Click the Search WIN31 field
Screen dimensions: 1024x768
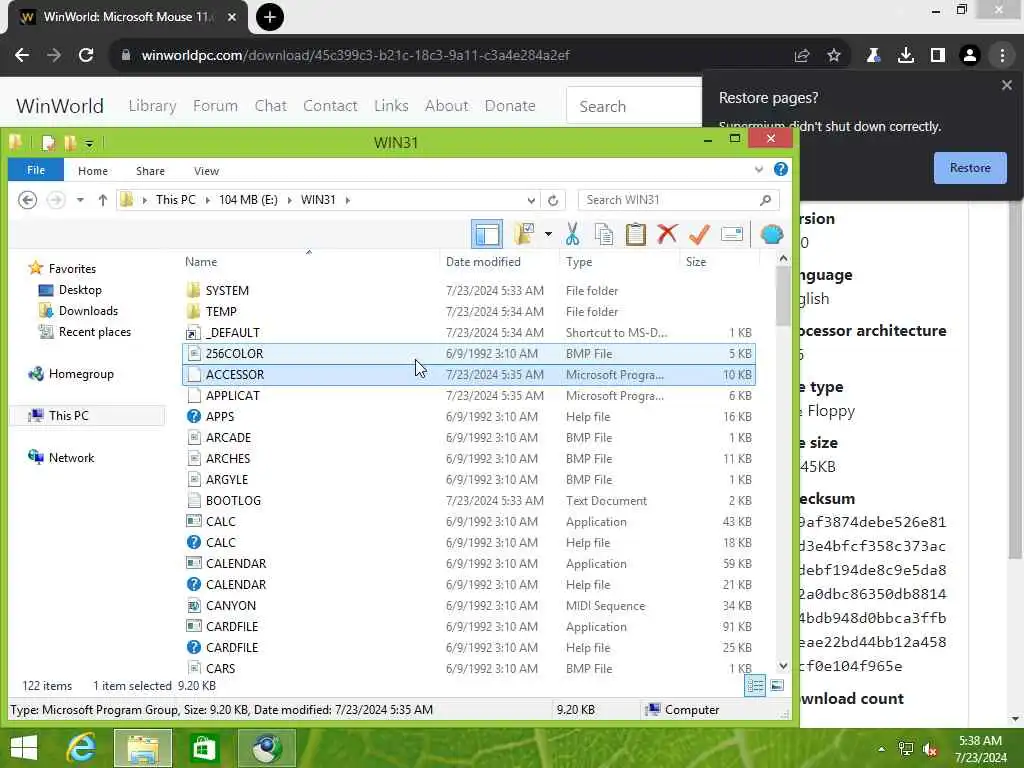(x=679, y=200)
